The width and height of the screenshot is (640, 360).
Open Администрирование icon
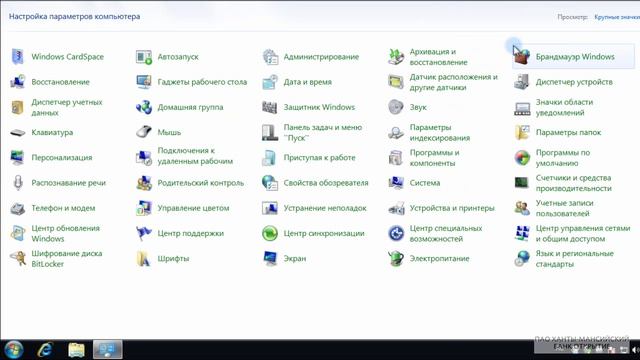[270, 57]
